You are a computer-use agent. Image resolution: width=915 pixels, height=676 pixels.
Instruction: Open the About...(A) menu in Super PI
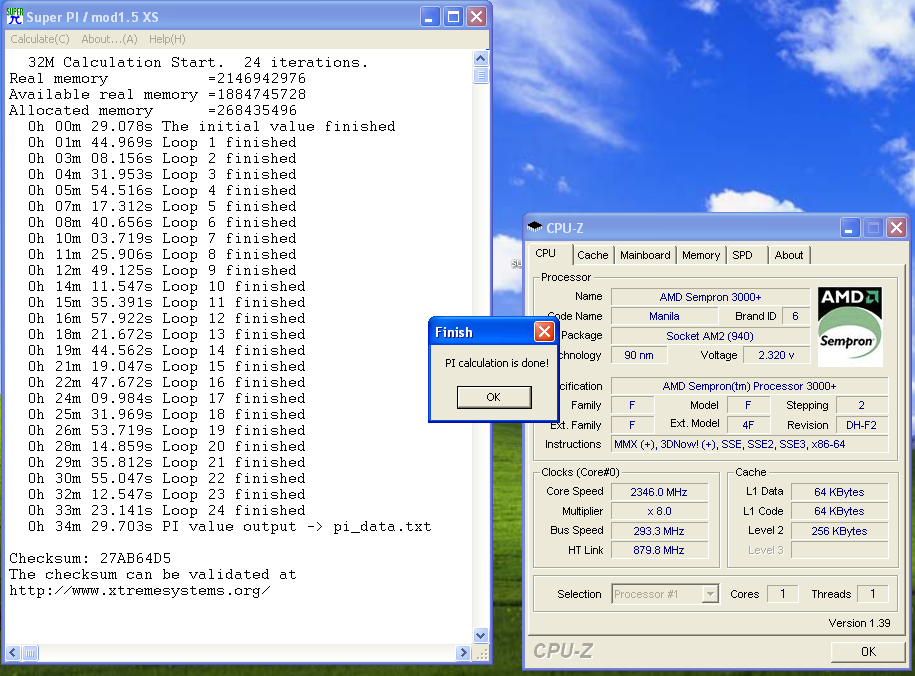click(109, 39)
